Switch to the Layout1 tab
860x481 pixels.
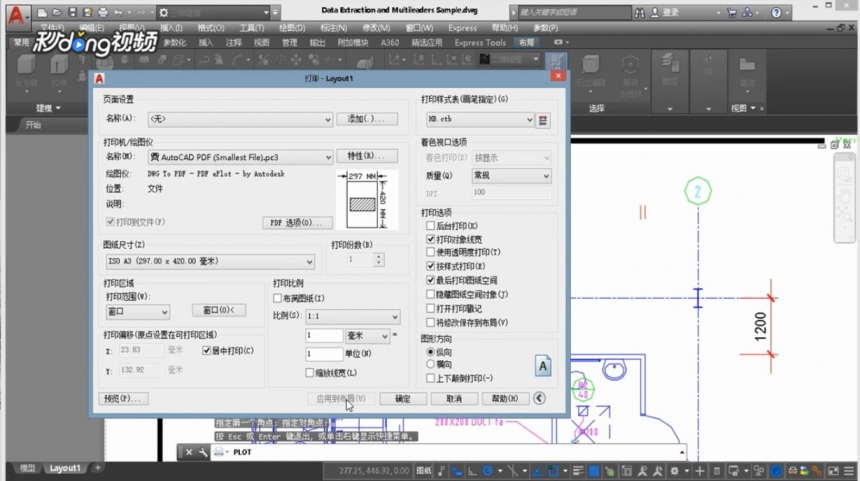point(65,468)
